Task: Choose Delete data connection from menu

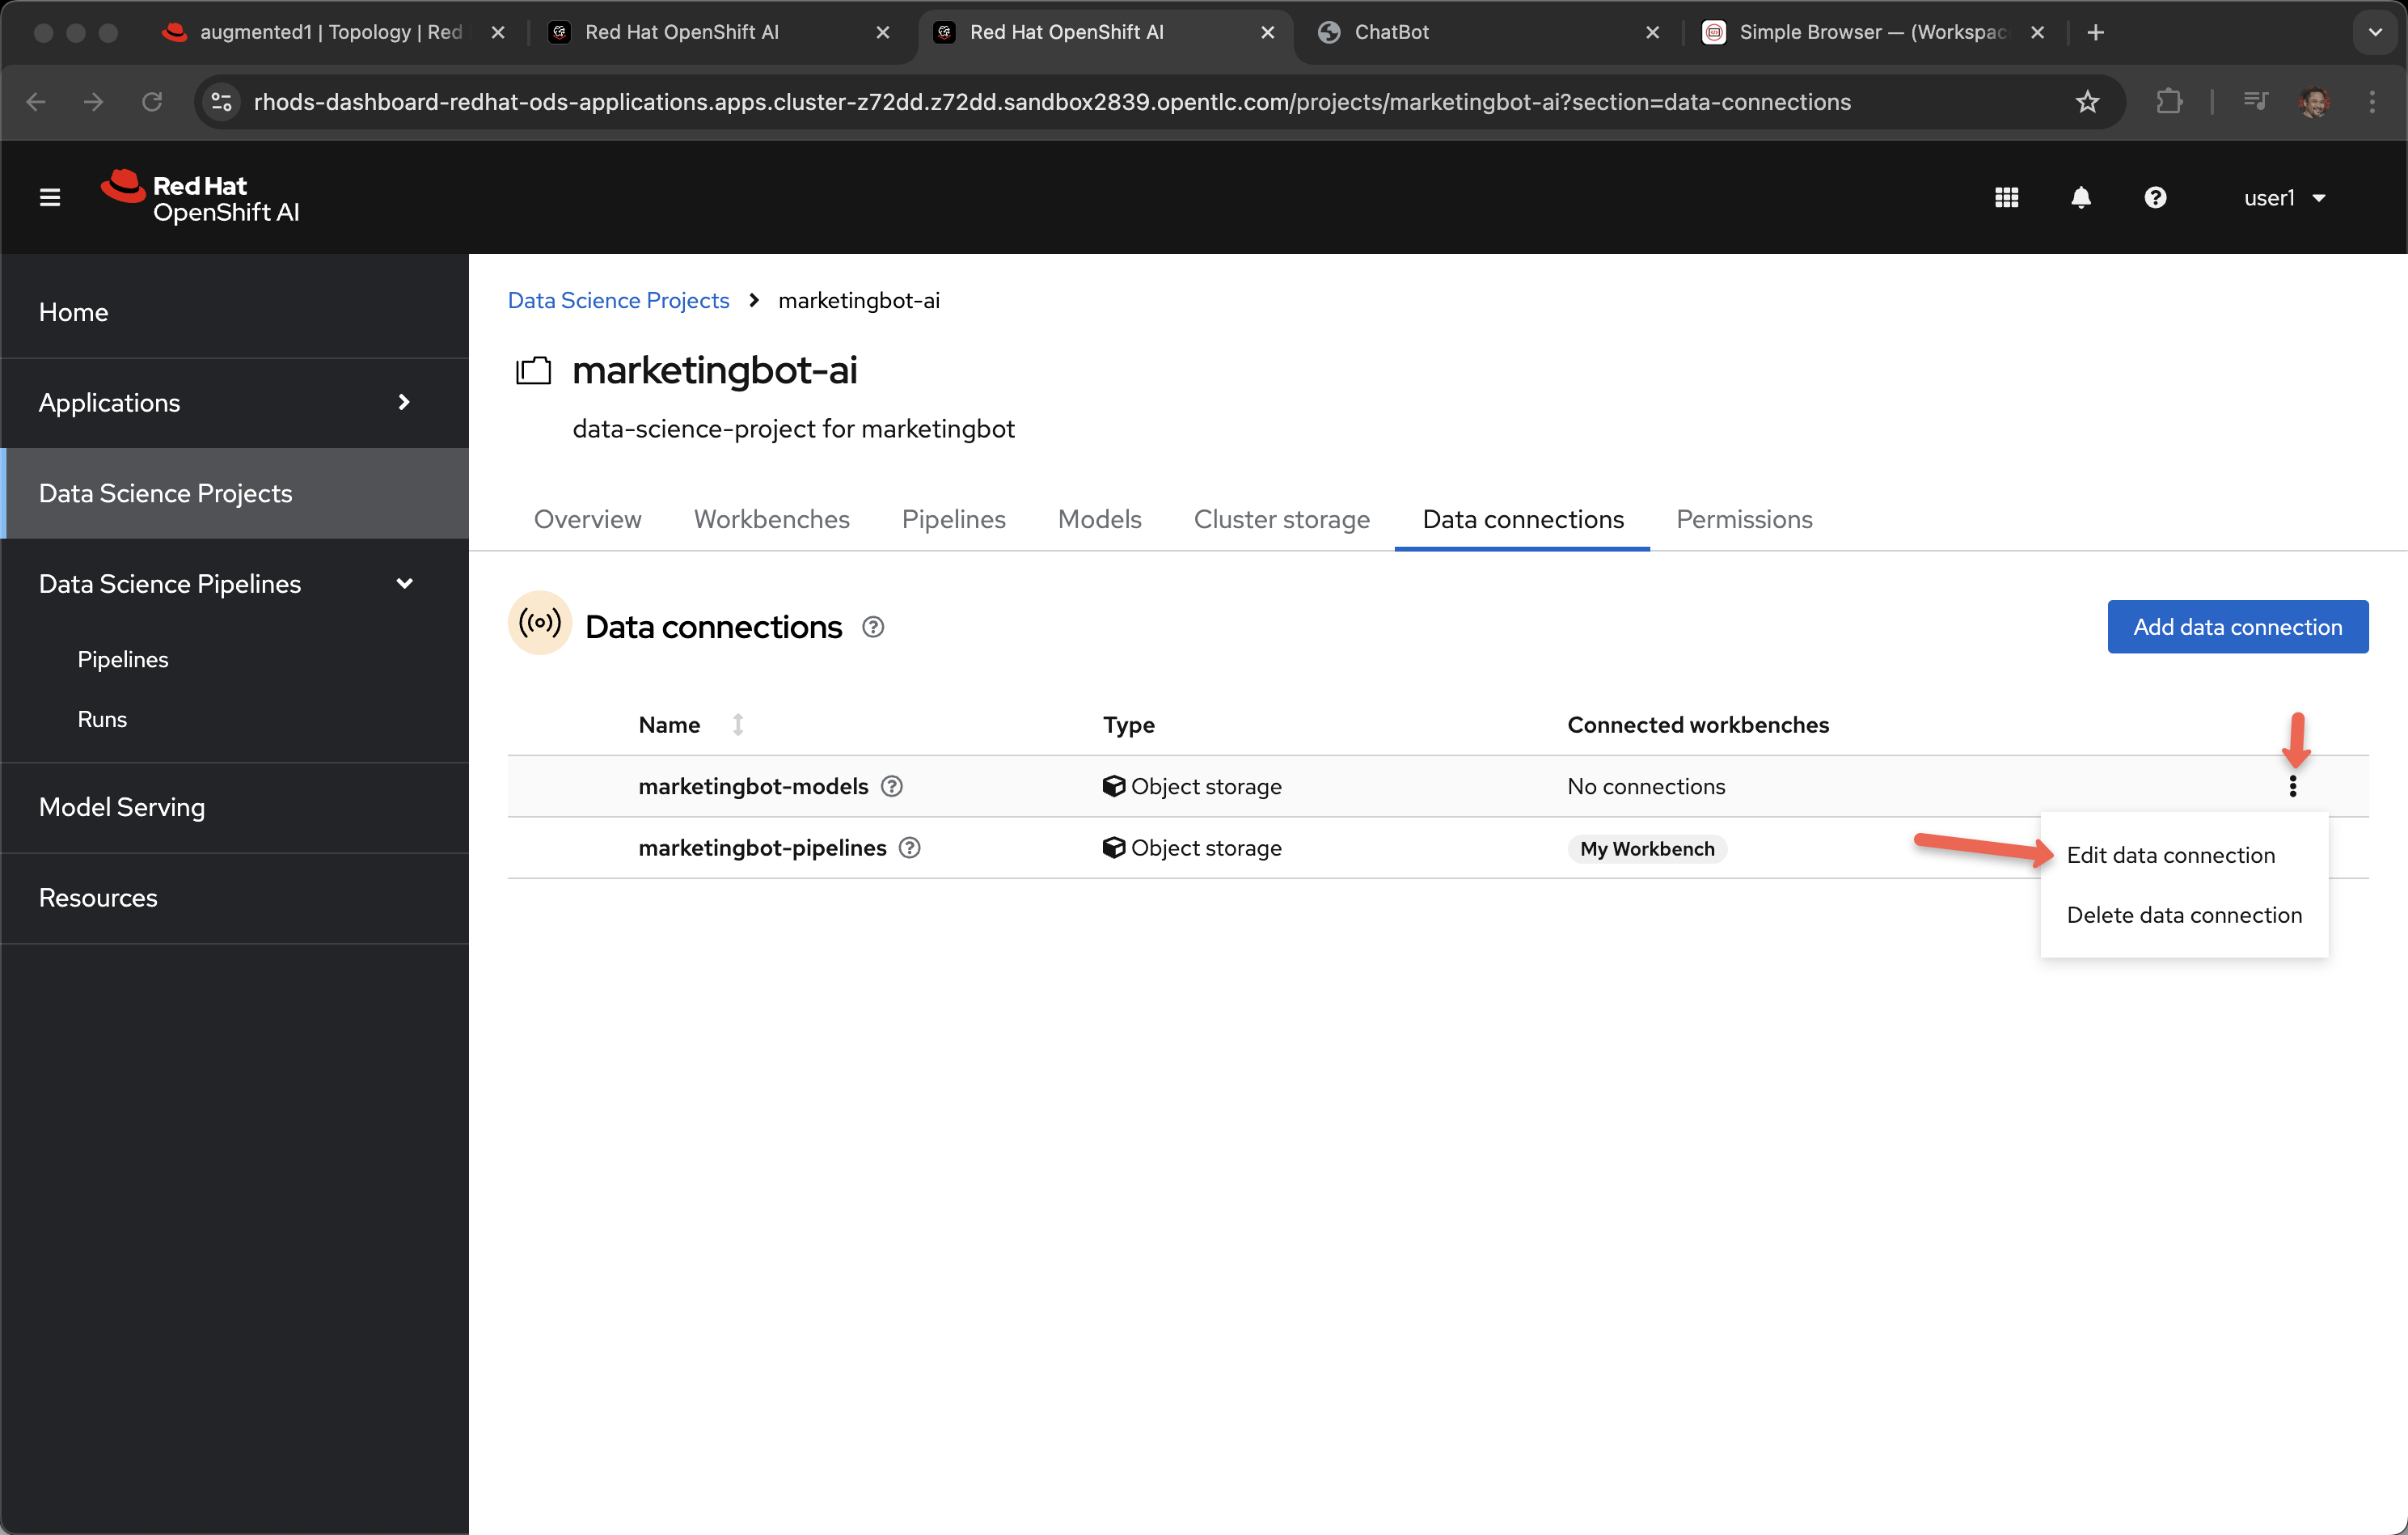Action: [2184, 915]
